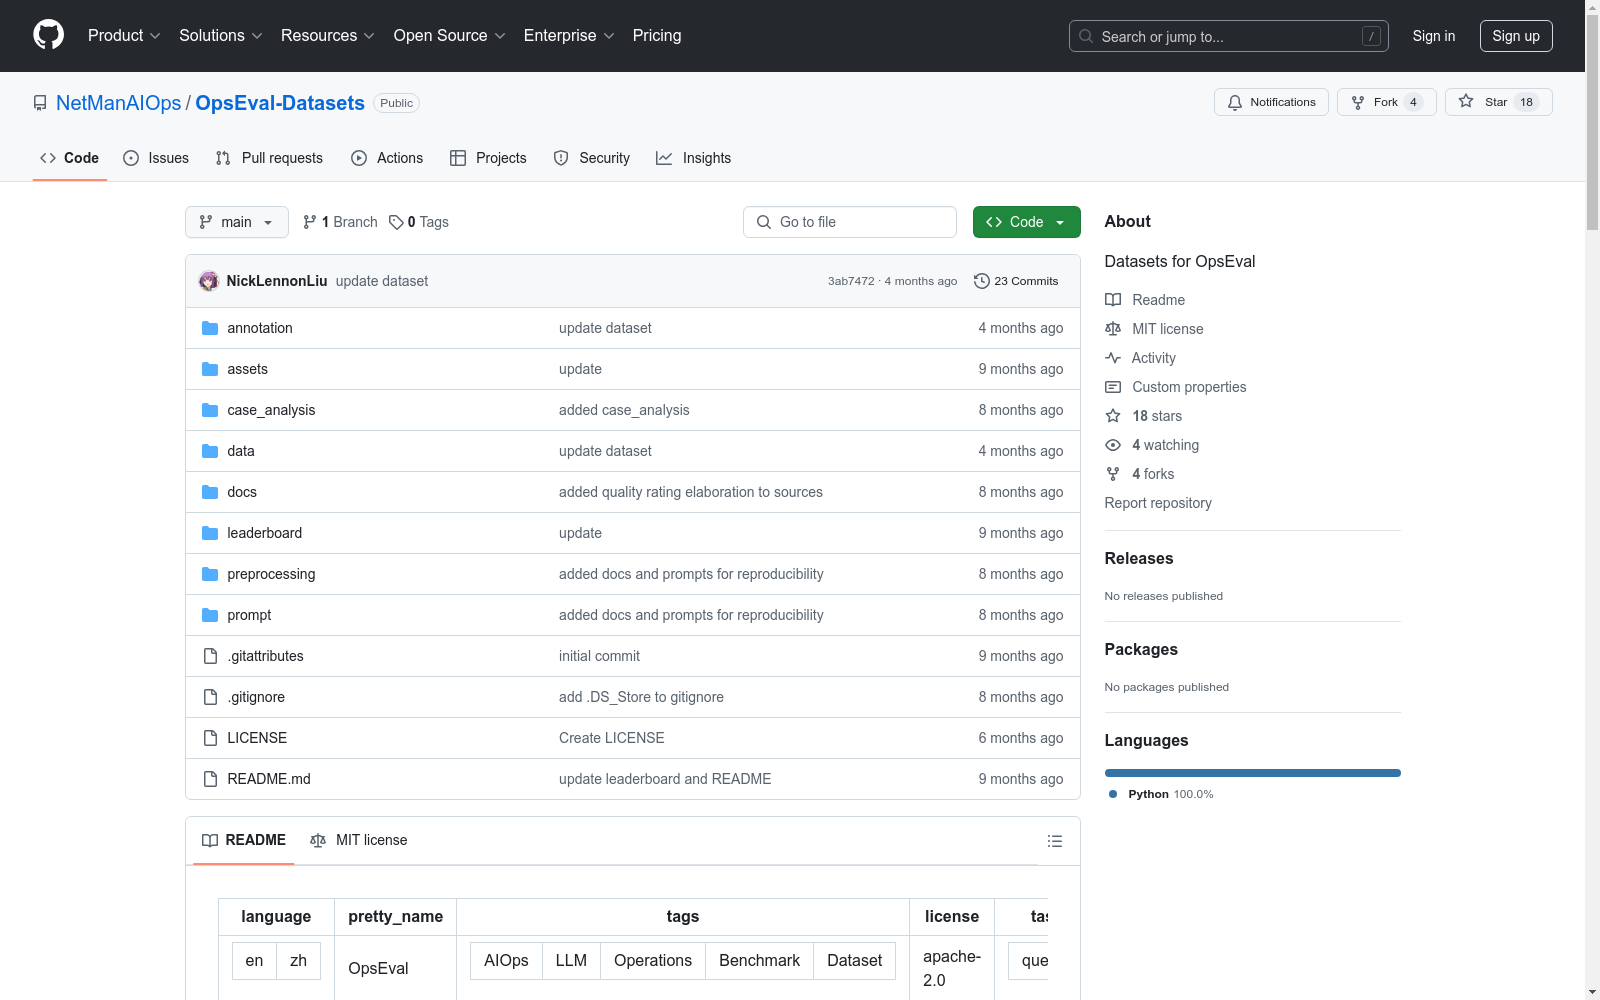
Task: Click the Go to file search field
Action: (850, 222)
